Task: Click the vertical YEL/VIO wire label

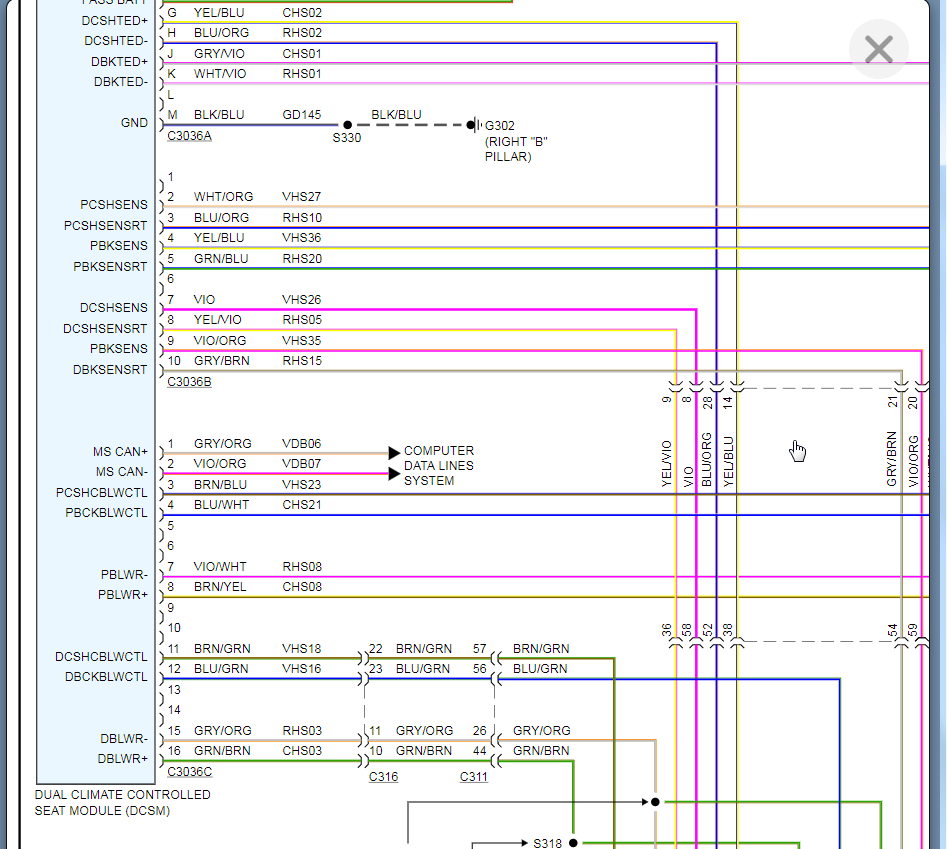Action: tap(667, 464)
